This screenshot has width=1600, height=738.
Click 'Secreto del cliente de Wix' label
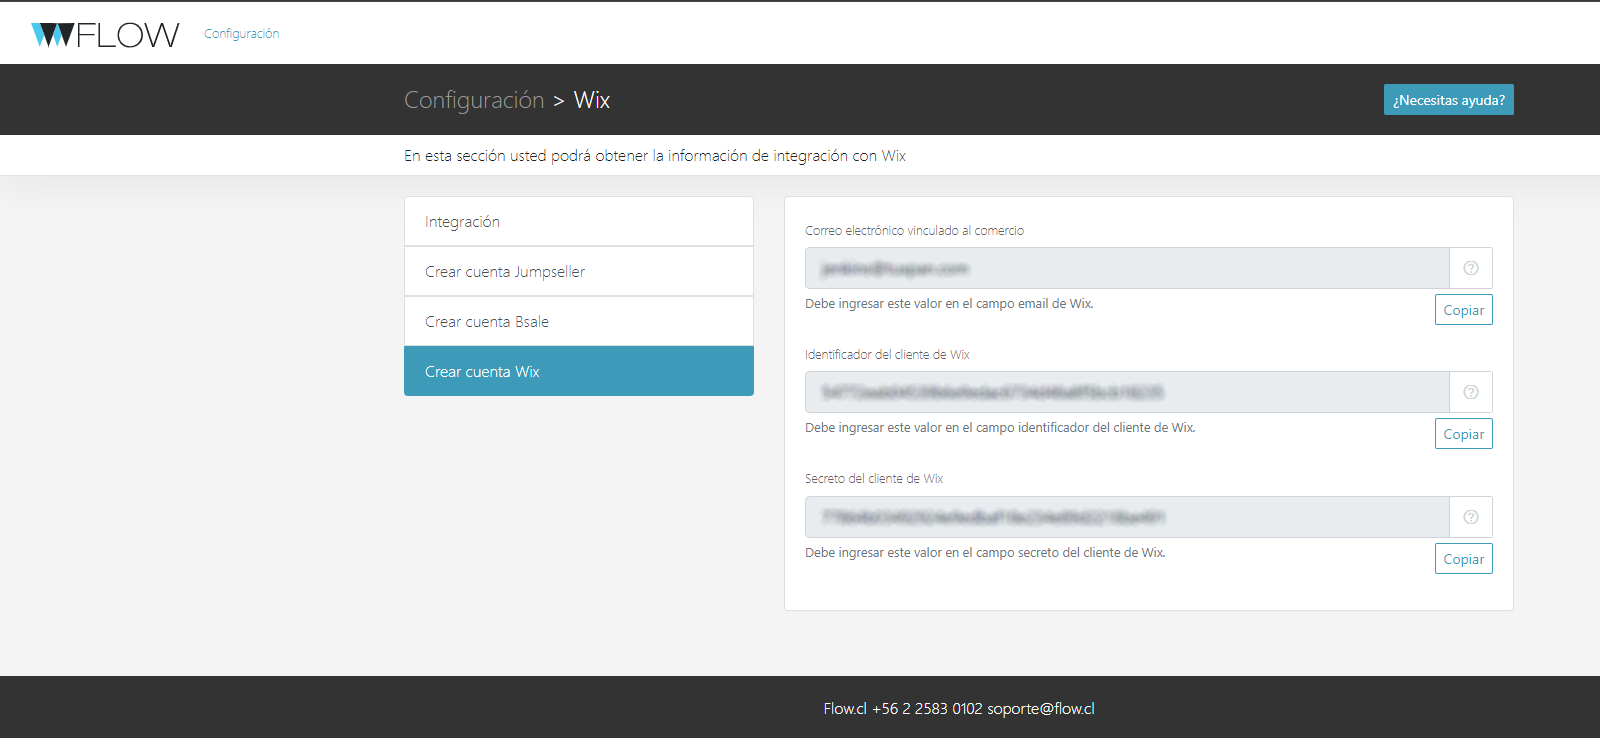pyautogui.click(x=874, y=479)
